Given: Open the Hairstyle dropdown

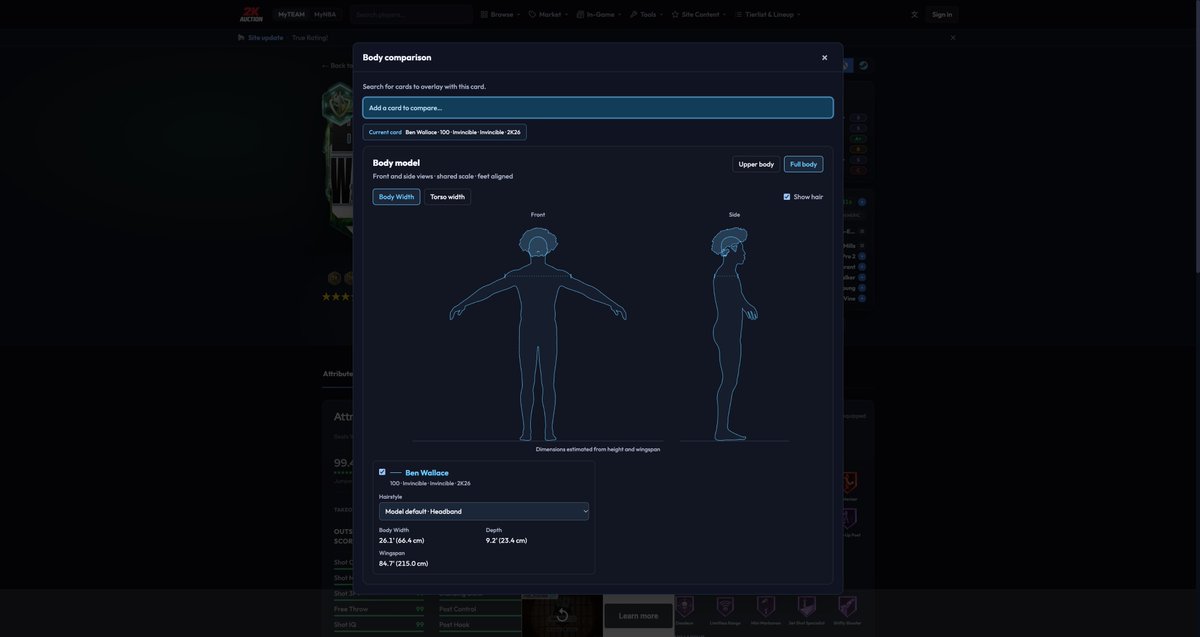Looking at the screenshot, I should tap(484, 511).
